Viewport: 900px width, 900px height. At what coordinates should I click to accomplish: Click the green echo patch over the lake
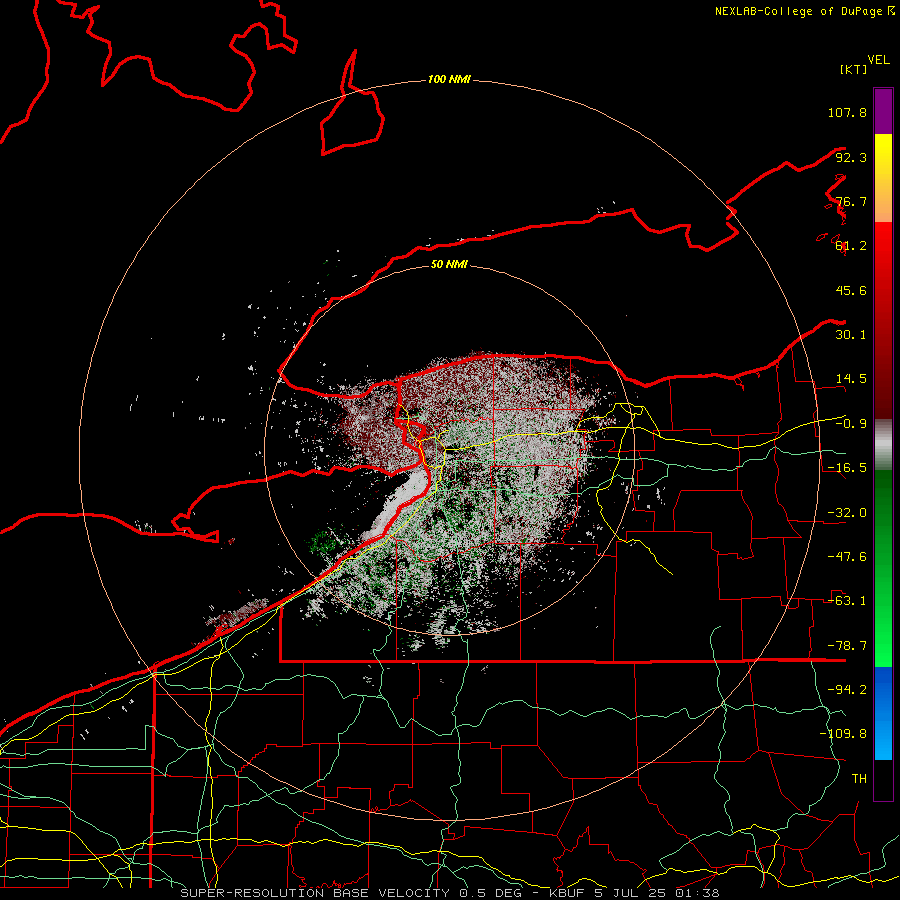tap(323, 541)
